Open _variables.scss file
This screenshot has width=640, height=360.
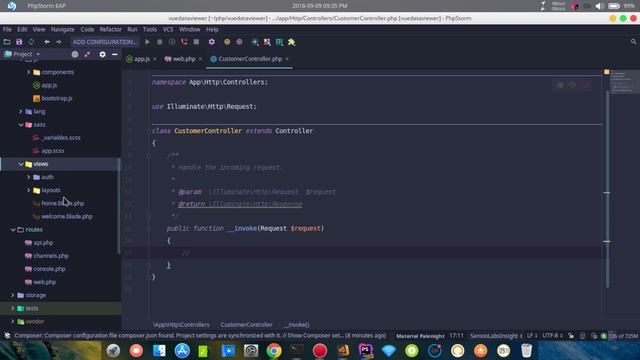(61, 138)
